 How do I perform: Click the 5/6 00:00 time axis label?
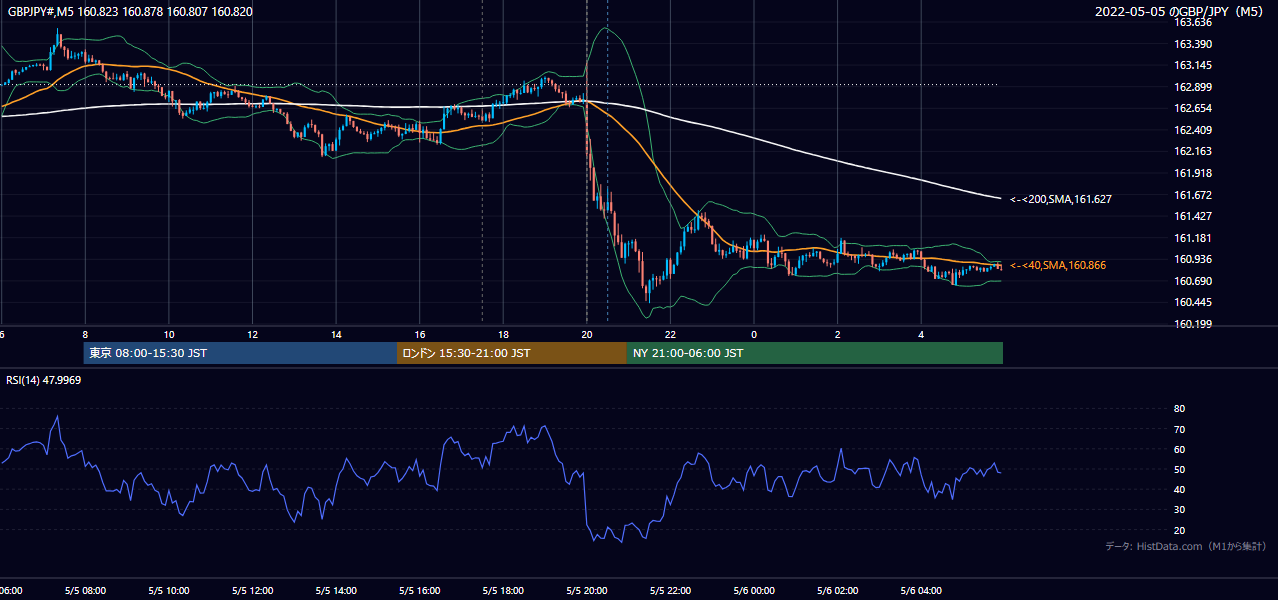click(x=754, y=591)
